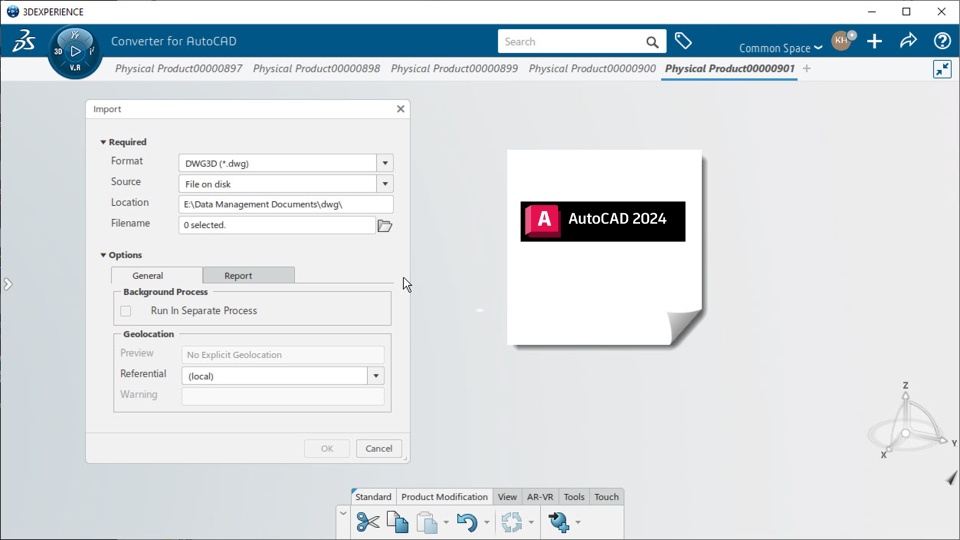960x540 pixels.
Task: Open Paste options arrow
Action: pyautogui.click(x=446, y=522)
